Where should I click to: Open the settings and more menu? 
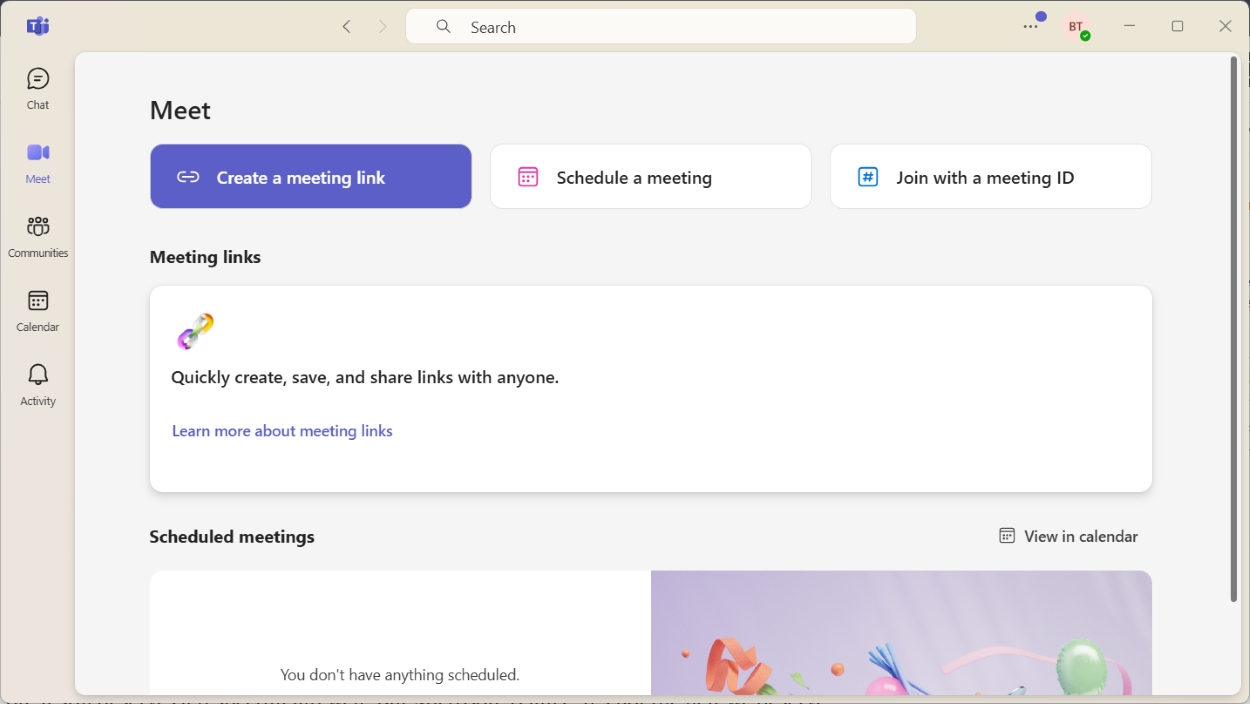(1030, 26)
